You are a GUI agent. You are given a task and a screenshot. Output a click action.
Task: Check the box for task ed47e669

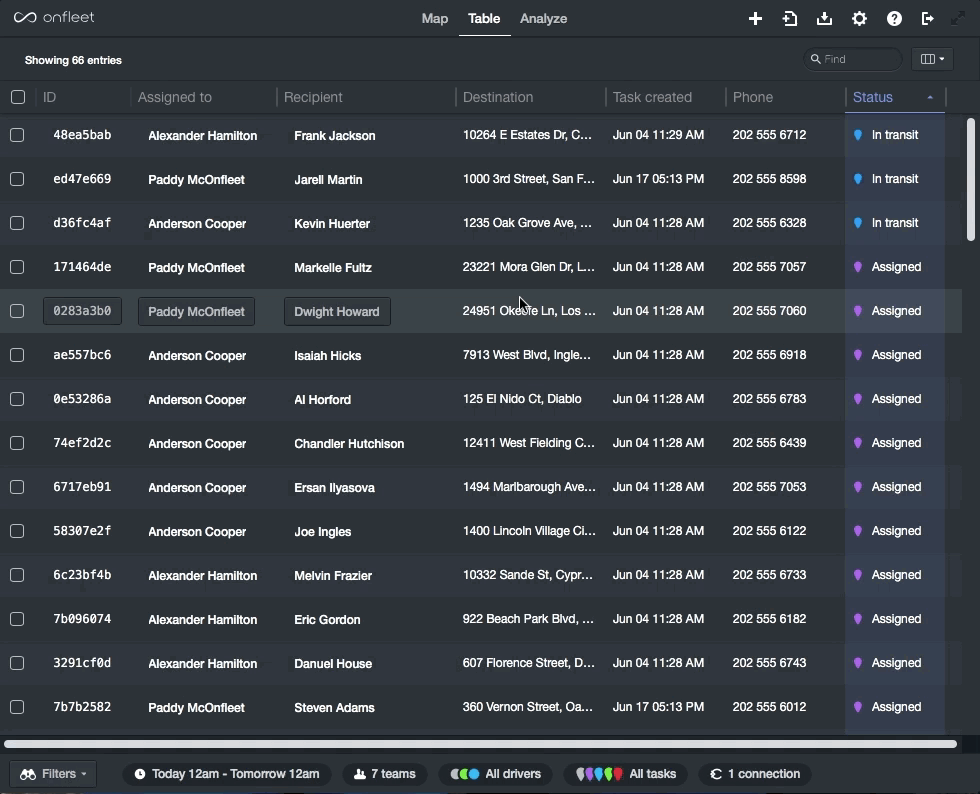click(x=18, y=179)
